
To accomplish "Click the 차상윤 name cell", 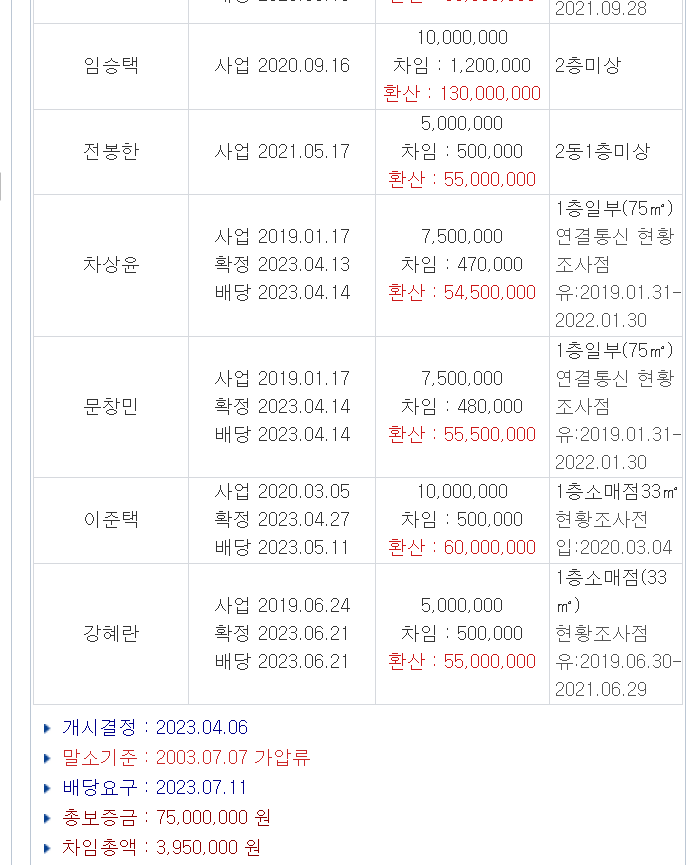I will point(111,265).
